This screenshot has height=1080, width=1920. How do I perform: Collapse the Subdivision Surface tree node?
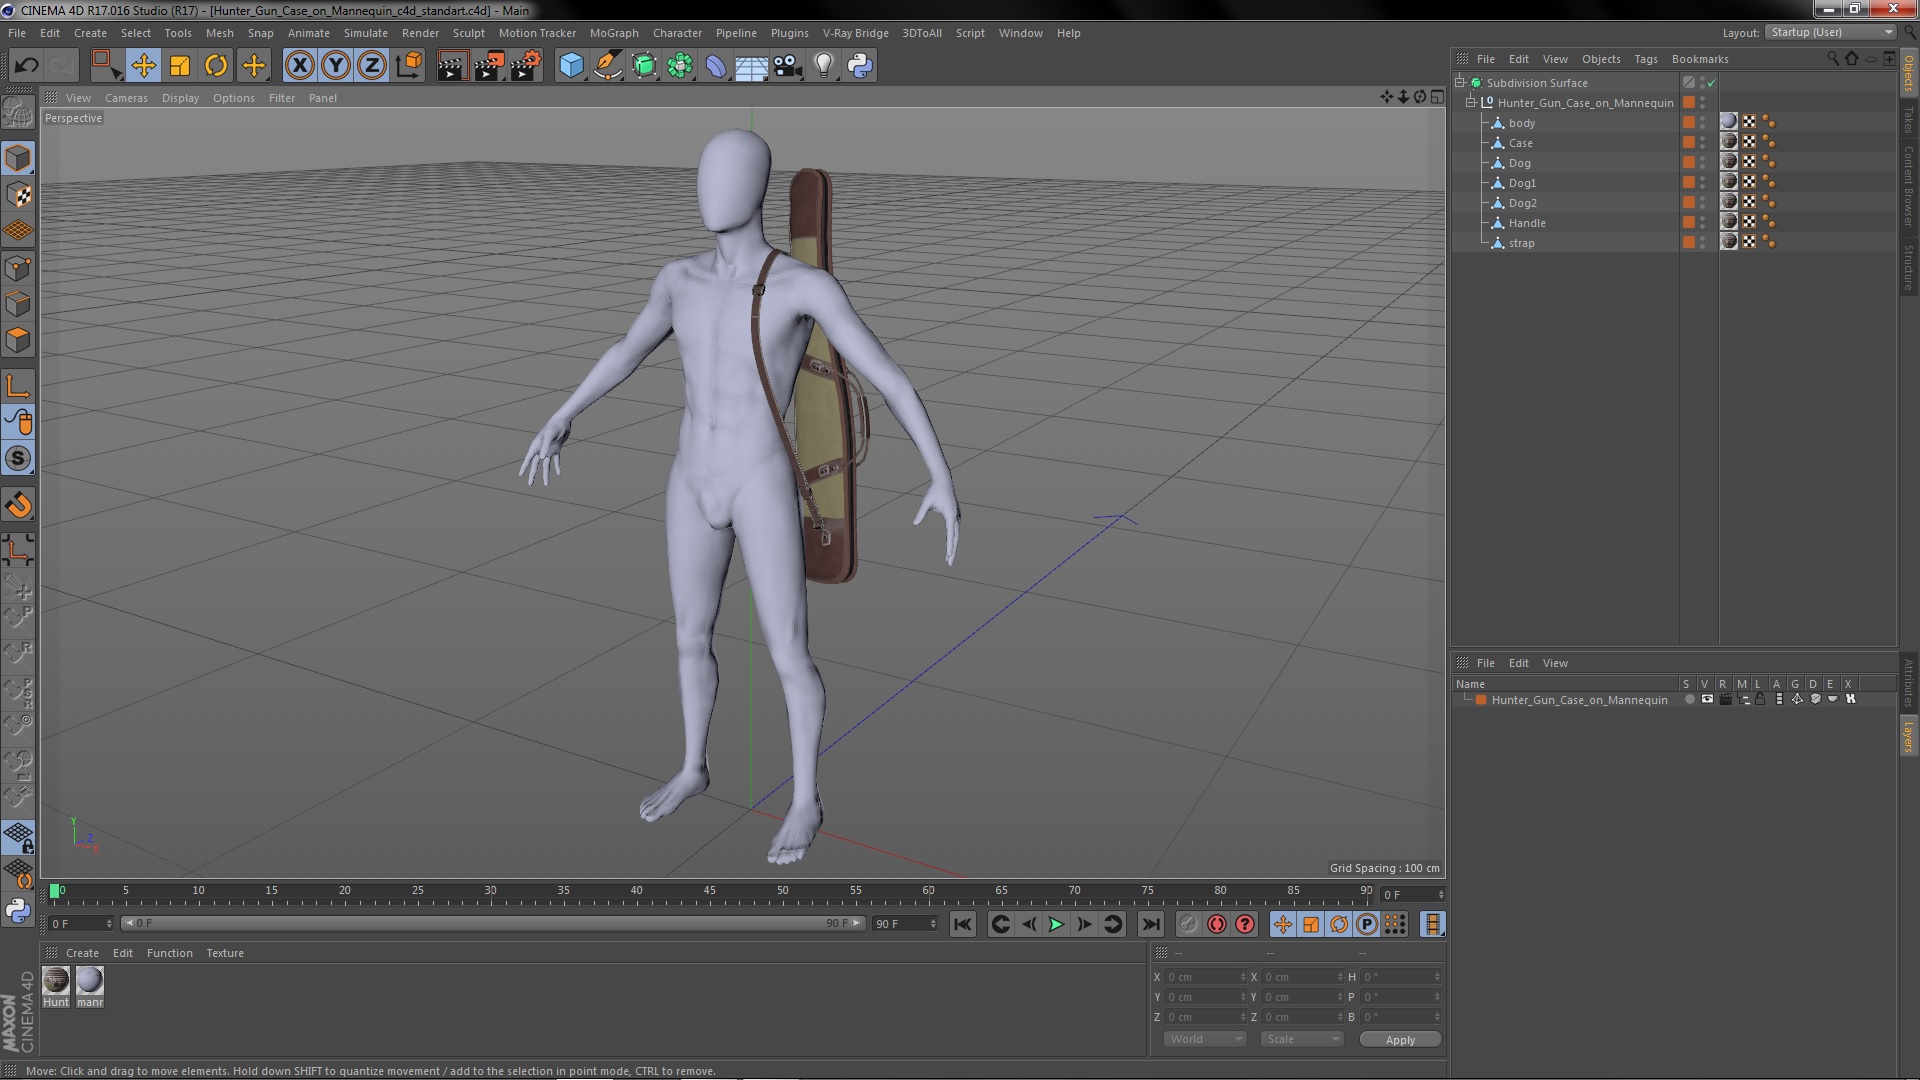pyautogui.click(x=1460, y=83)
